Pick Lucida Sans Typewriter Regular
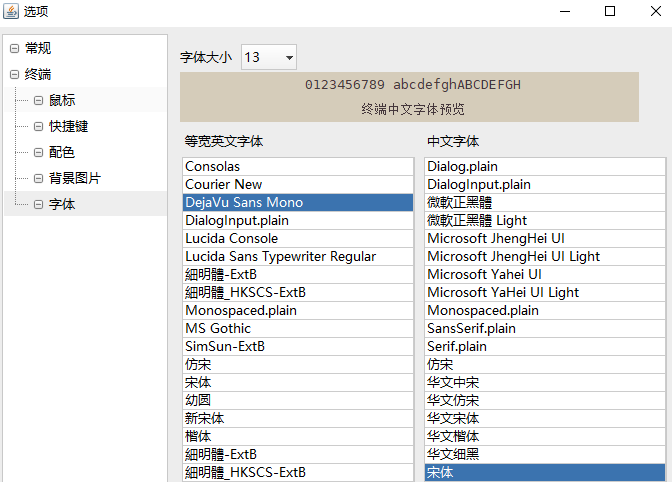The width and height of the screenshot is (672, 482). (x=298, y=256)
